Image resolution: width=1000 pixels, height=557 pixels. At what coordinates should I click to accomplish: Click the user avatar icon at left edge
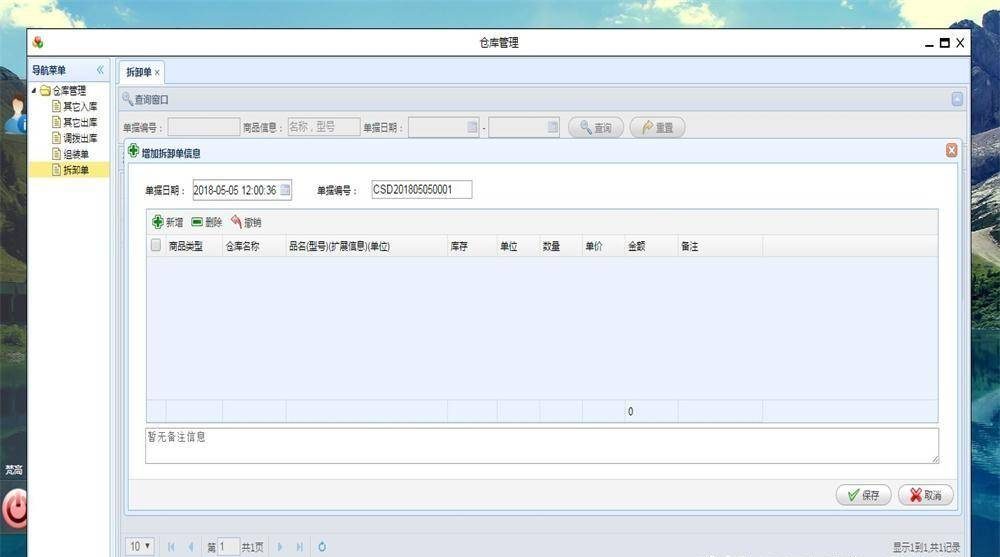pos(15,114)
